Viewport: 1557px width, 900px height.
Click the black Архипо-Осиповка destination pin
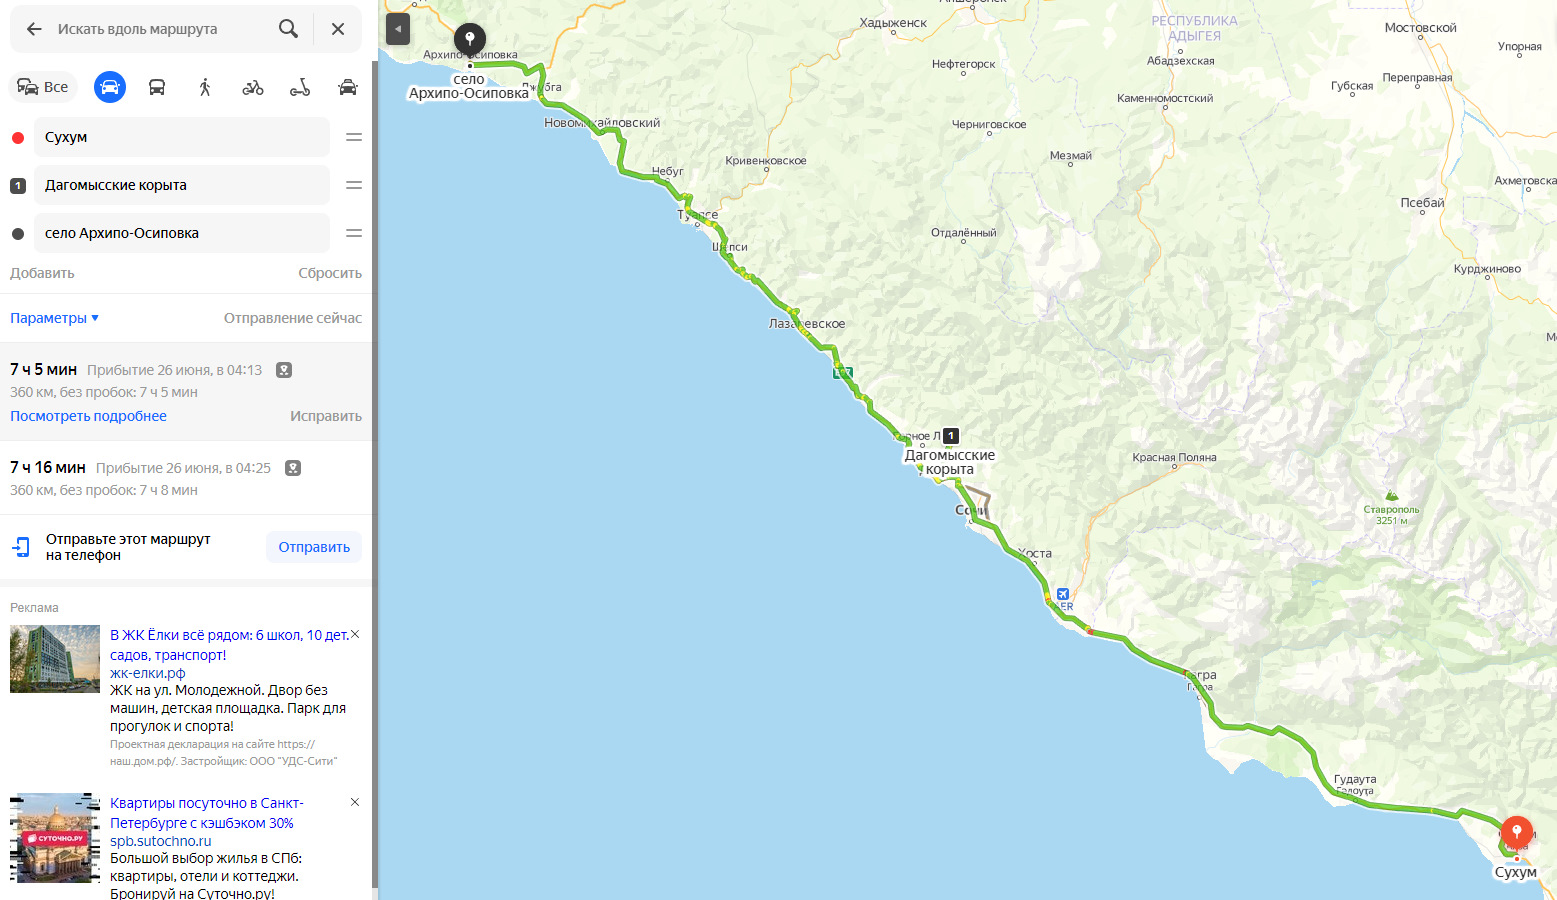[x=470, y=39]
